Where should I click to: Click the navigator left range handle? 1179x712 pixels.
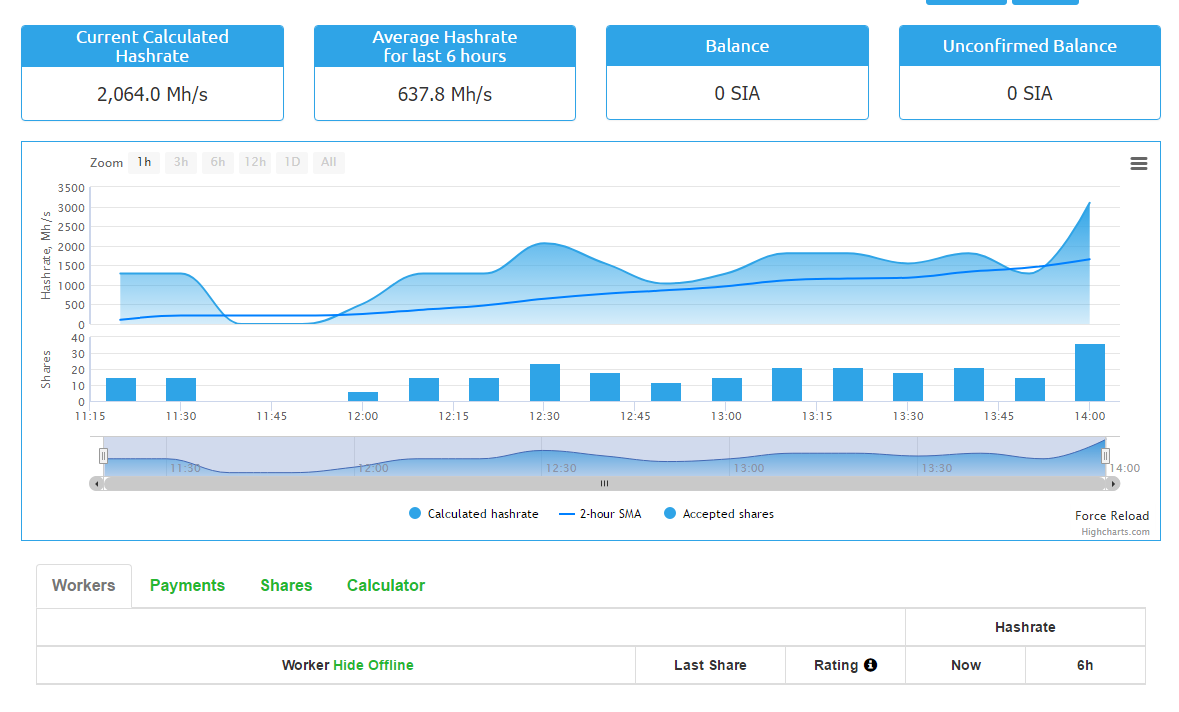(x=103, y=456)
